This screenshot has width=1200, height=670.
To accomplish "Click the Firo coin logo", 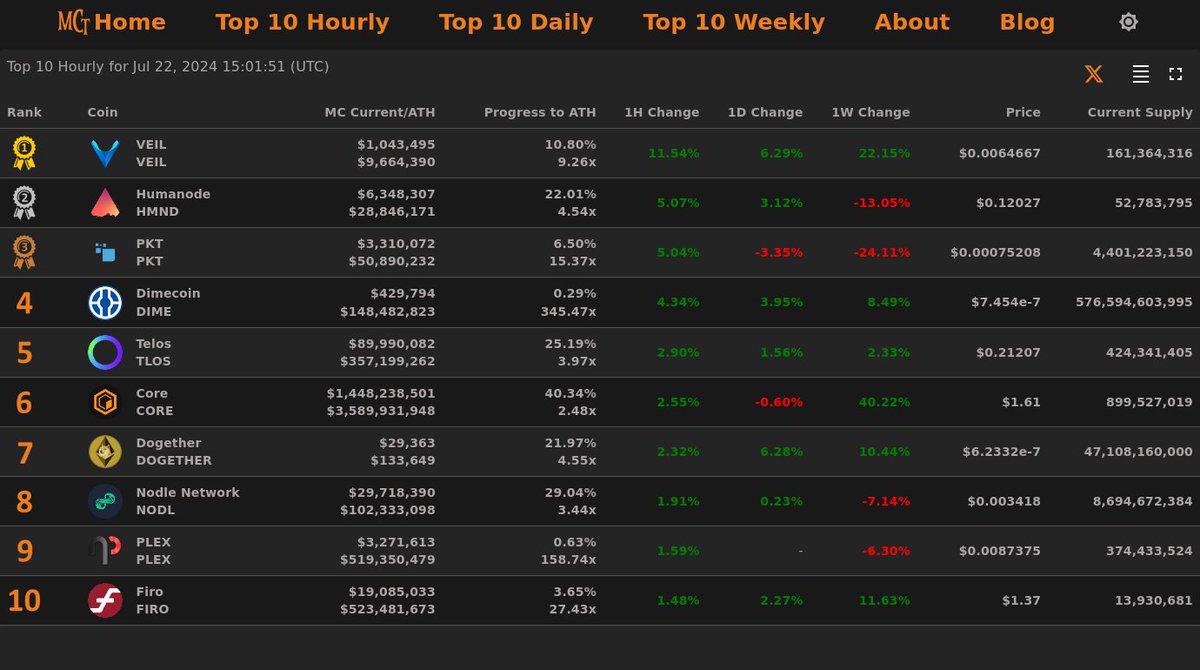I will click(105, 600).
